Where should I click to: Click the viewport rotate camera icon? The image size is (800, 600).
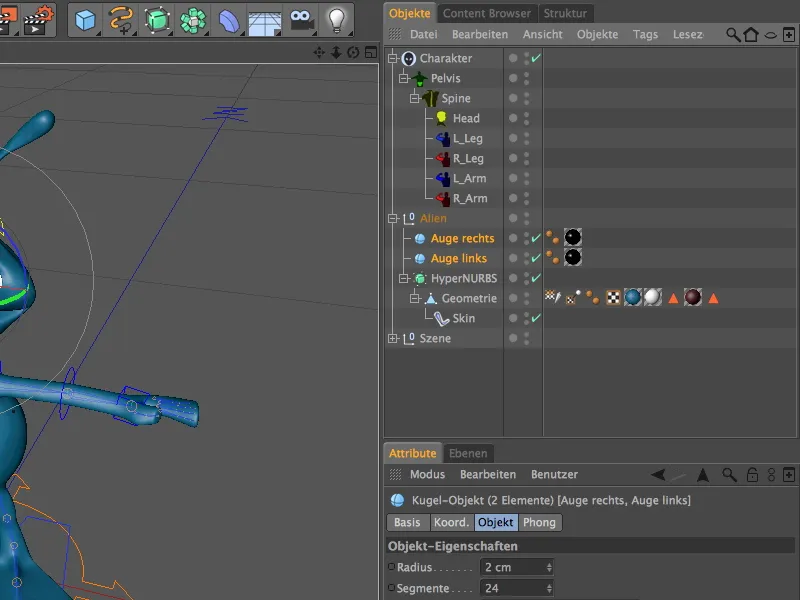(x=353, y=52)
